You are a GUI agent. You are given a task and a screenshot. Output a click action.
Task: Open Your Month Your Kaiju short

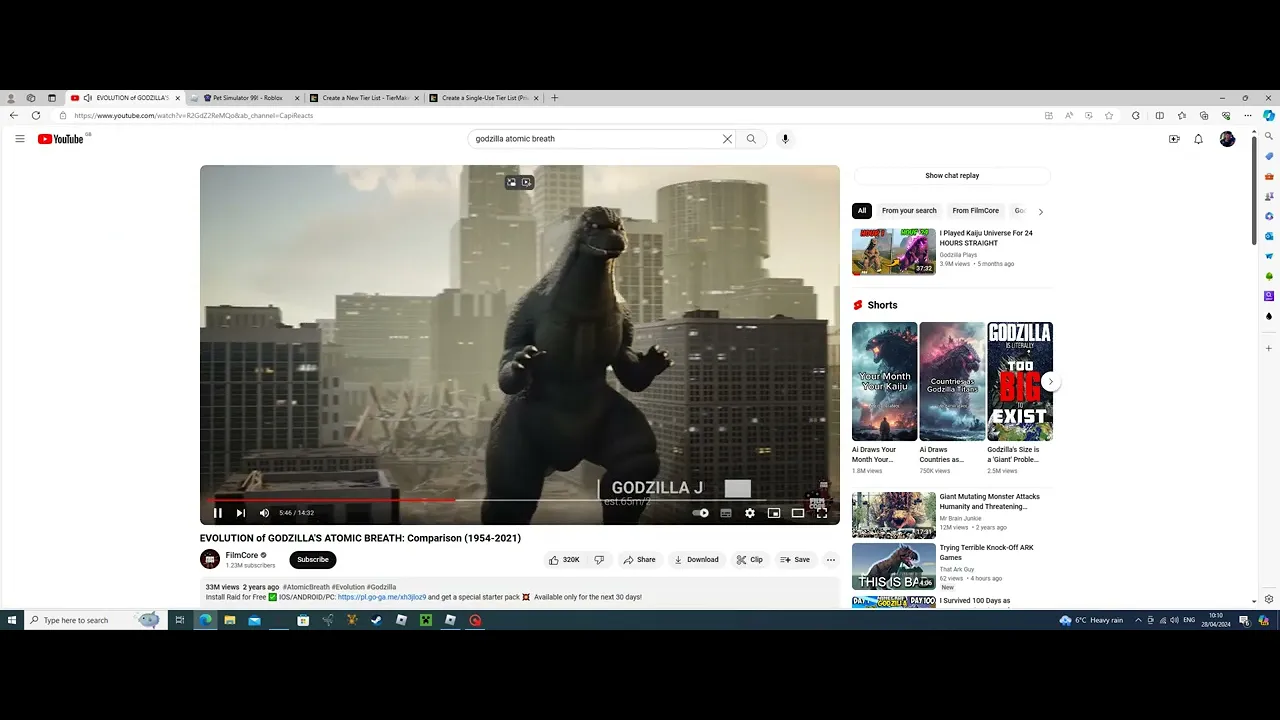884,381
